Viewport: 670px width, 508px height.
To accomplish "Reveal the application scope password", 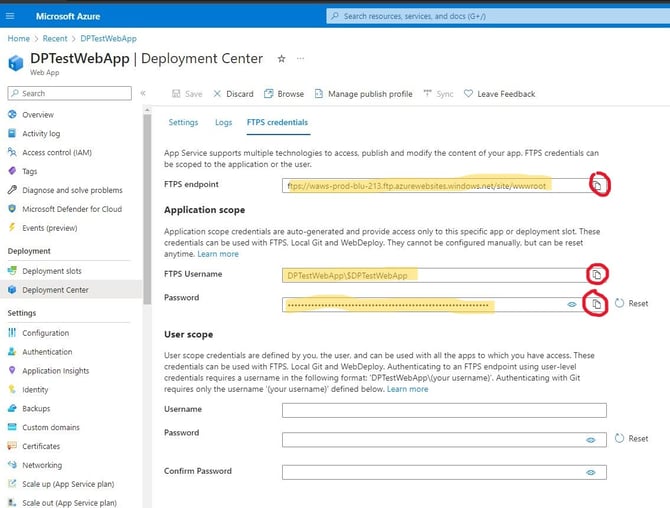I will coord(572,304).
